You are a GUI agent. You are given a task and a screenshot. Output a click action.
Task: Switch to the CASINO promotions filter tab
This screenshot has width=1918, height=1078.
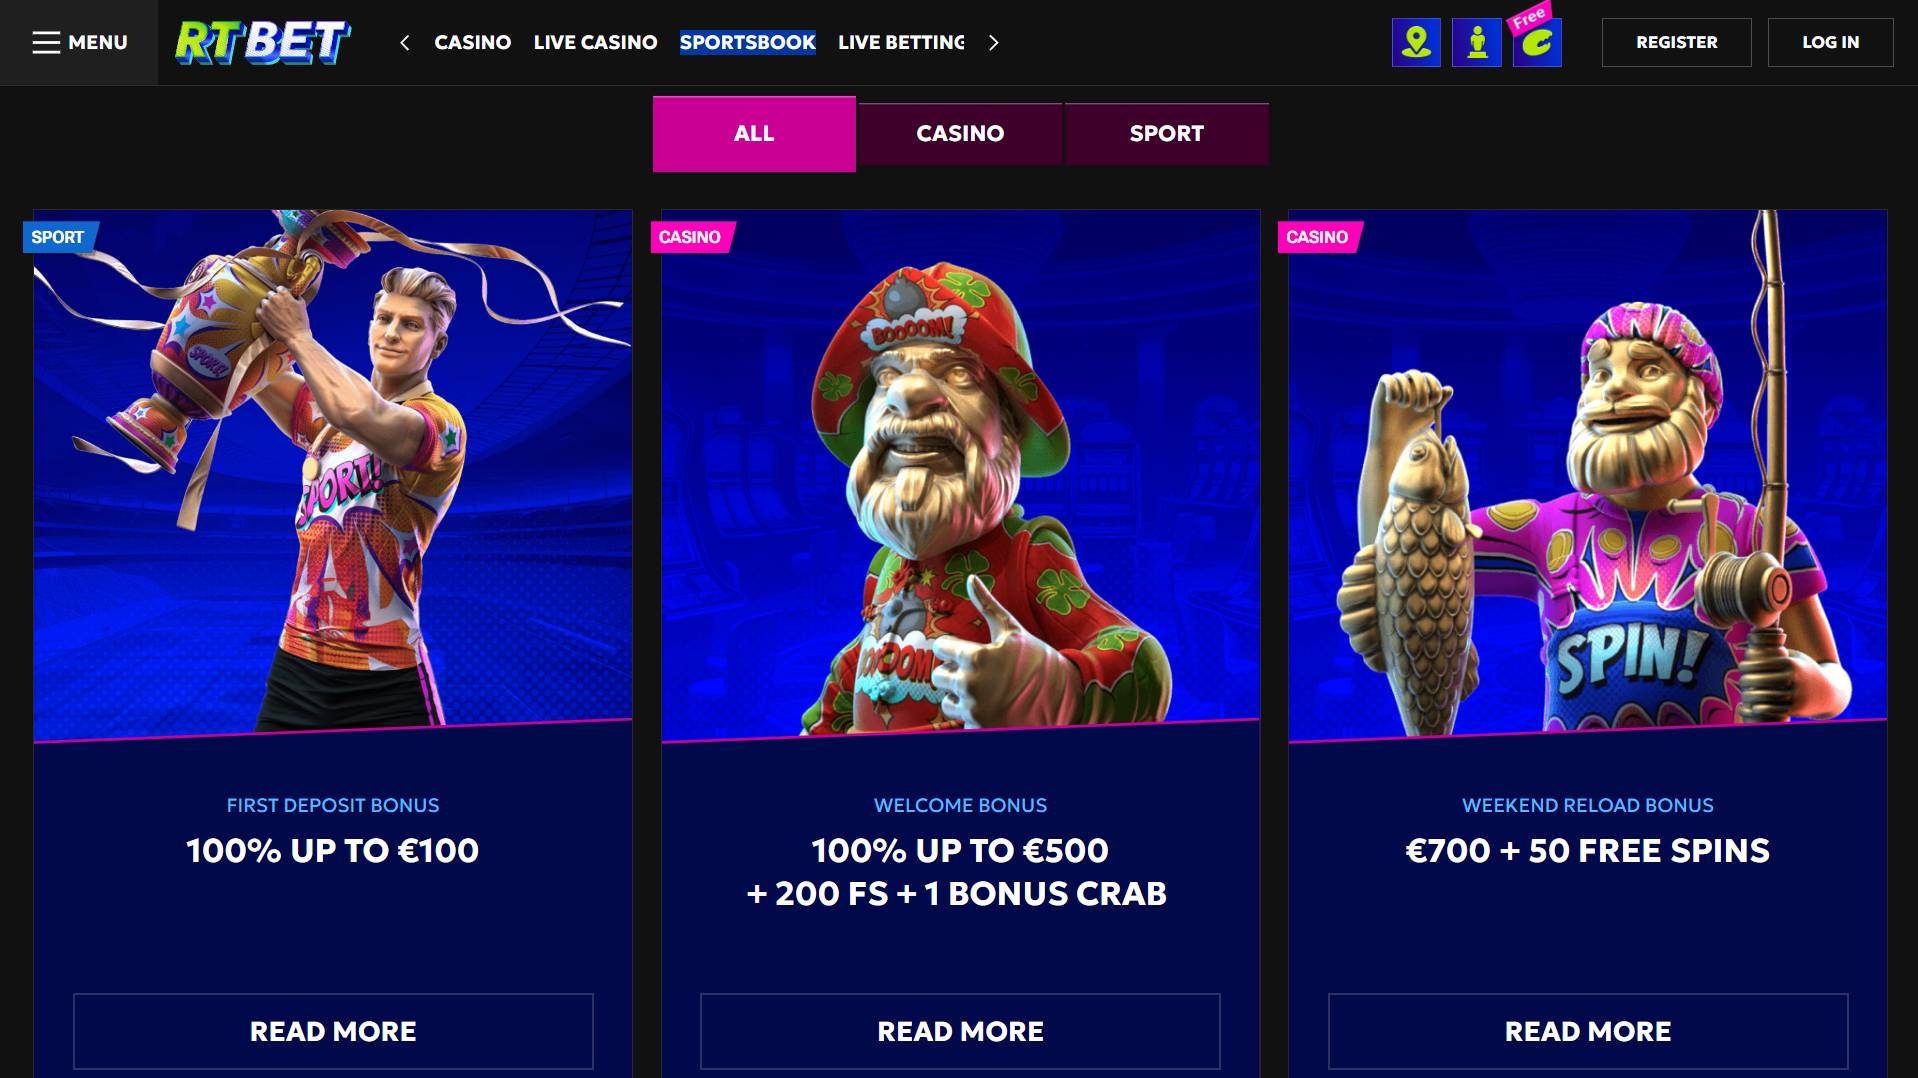(960, 134)
